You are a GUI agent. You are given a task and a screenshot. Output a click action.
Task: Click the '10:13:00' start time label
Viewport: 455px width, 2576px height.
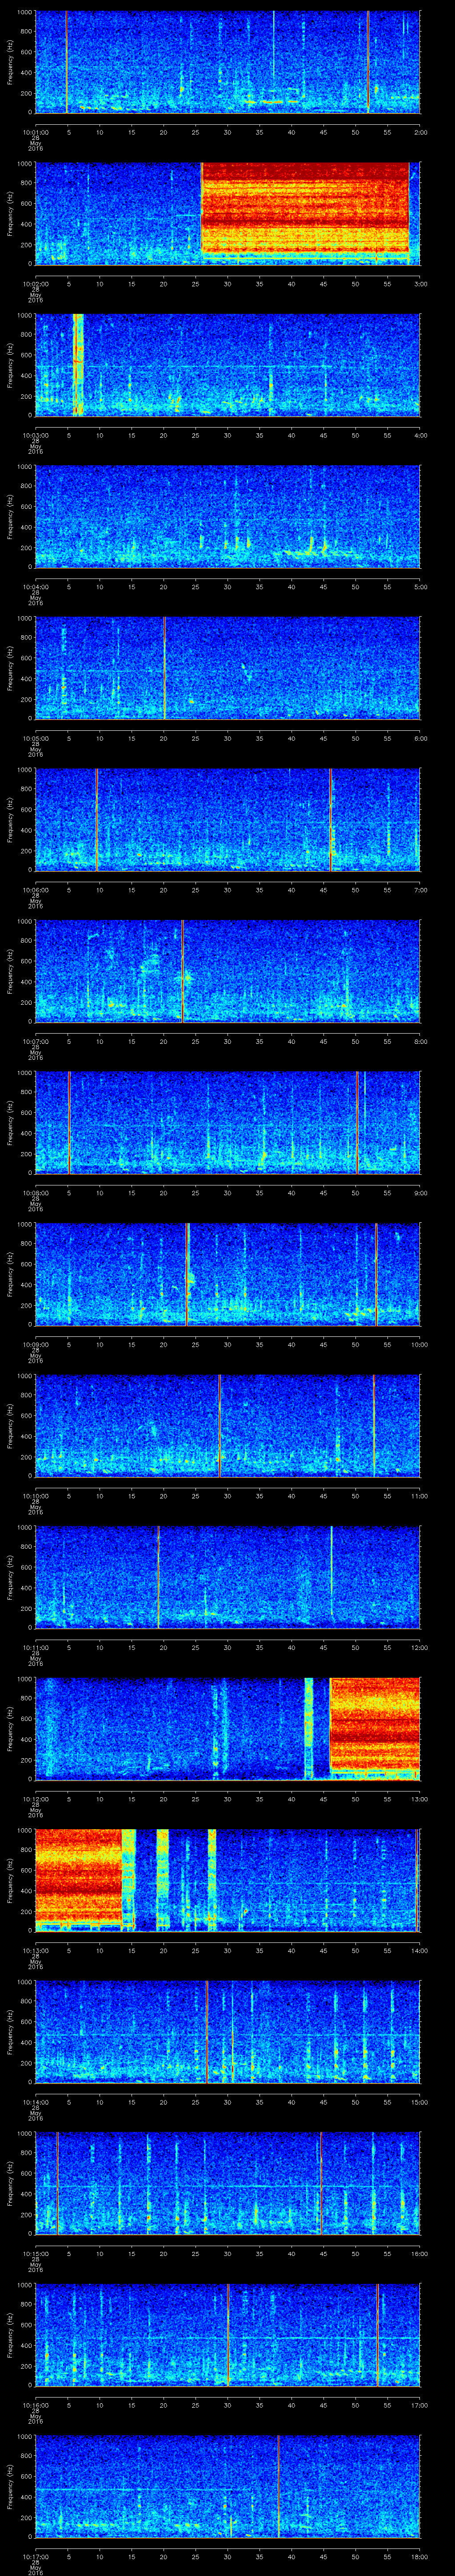coord(35,1949)
